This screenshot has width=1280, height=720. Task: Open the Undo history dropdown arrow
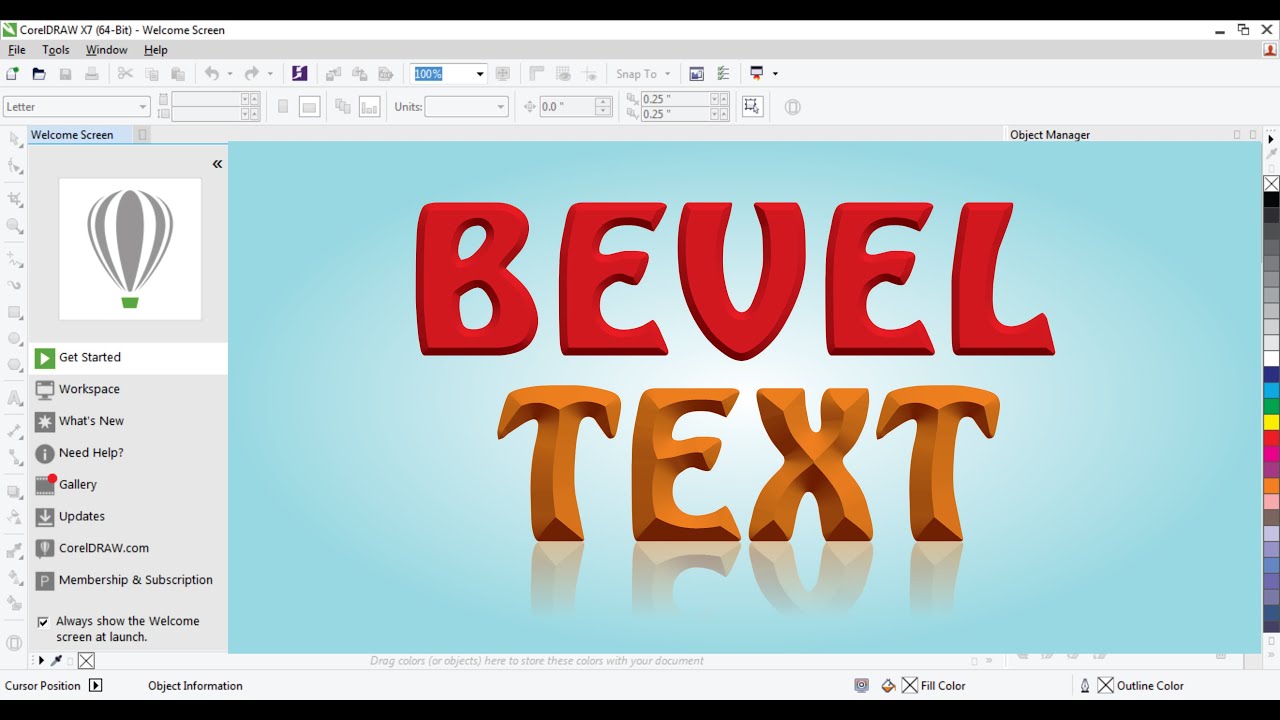tap(230, 74)
